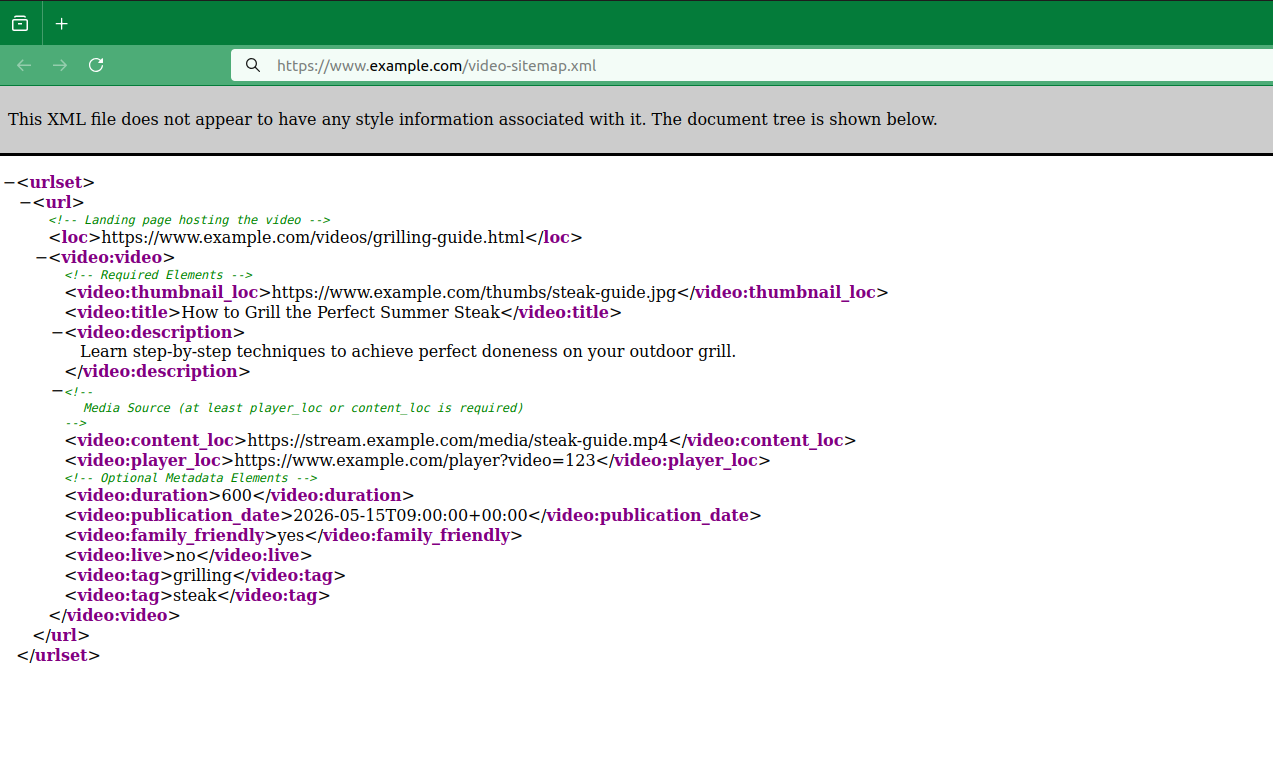
Task: Click the opening loc tag
Action: click(x=75, y=238)
